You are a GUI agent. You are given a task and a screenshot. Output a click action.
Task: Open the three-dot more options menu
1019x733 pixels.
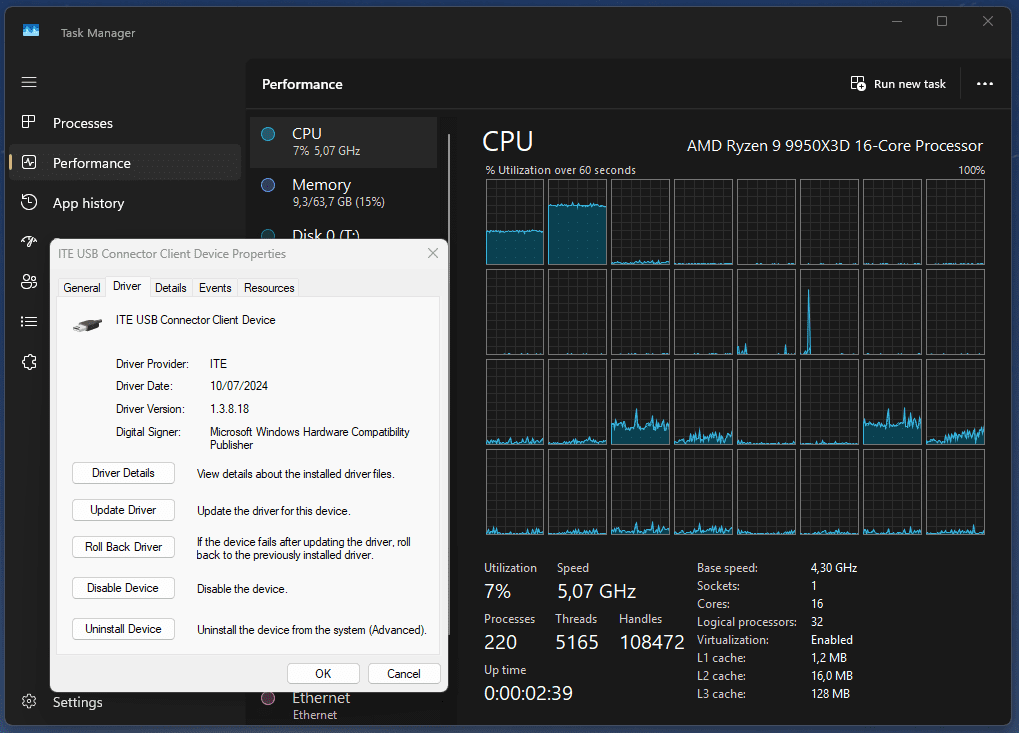[985, 84]
